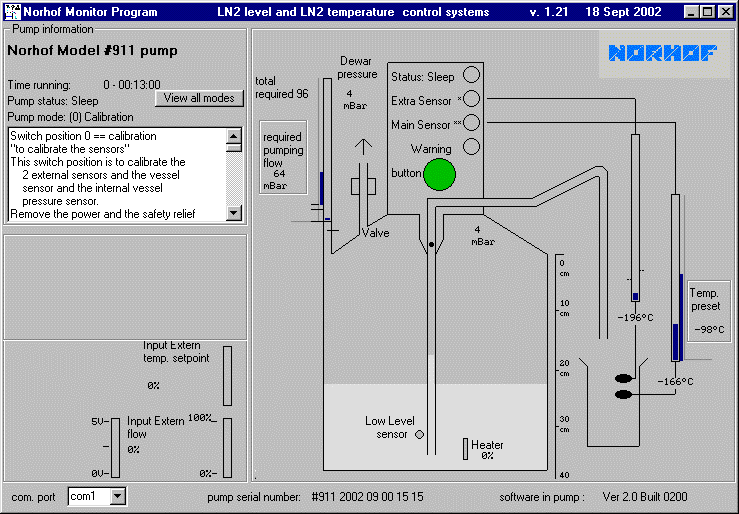
Task: Click the Norhof Model #911 pump heading
Action: [x=92, y=50]
